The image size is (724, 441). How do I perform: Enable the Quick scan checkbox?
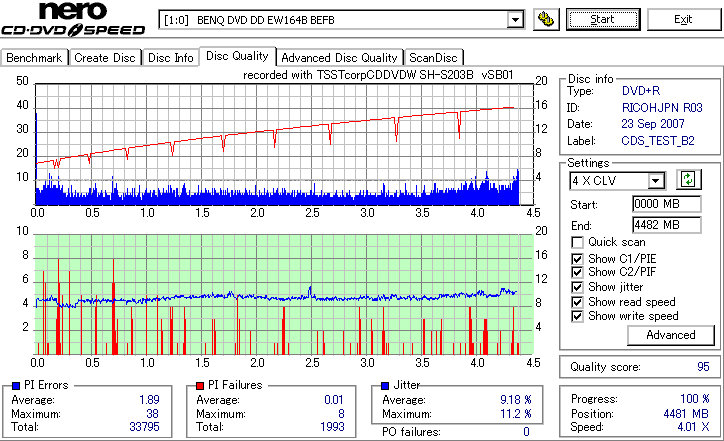tap(577, 242)
